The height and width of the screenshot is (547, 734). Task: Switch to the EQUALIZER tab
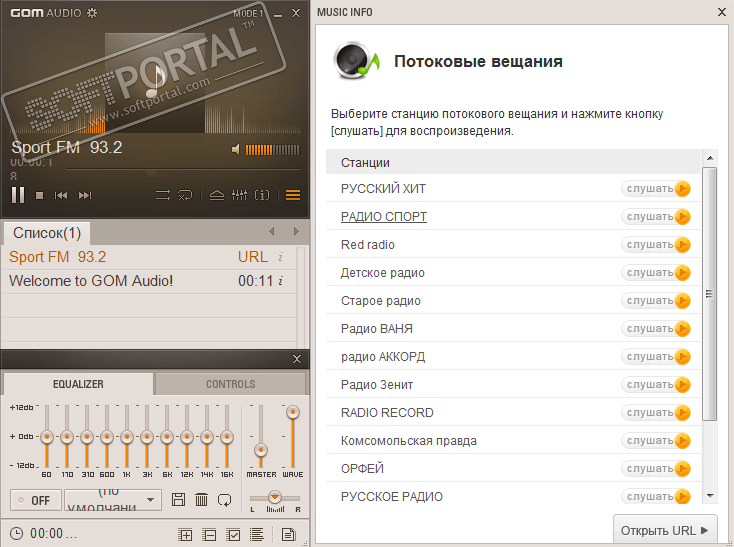(78, 384)
